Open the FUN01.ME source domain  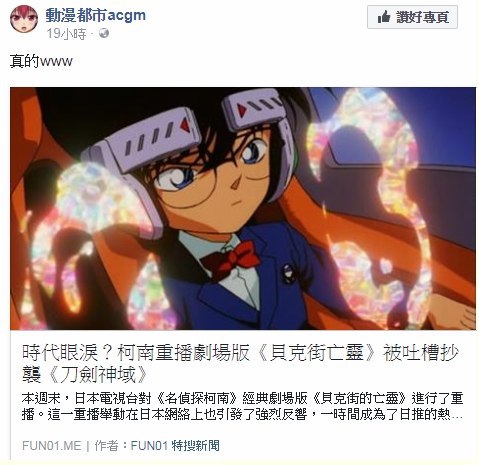52,446
